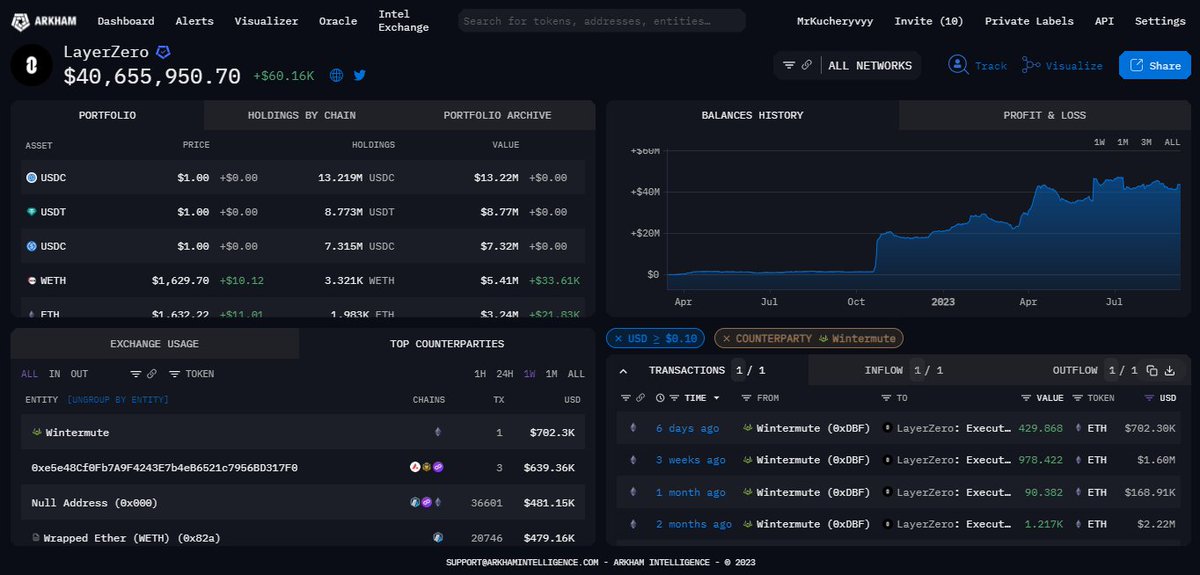The width and height of the screenshot is (1200, 575).
Task: Click filter icon beside link icon in counterparties
Action: 136,374
